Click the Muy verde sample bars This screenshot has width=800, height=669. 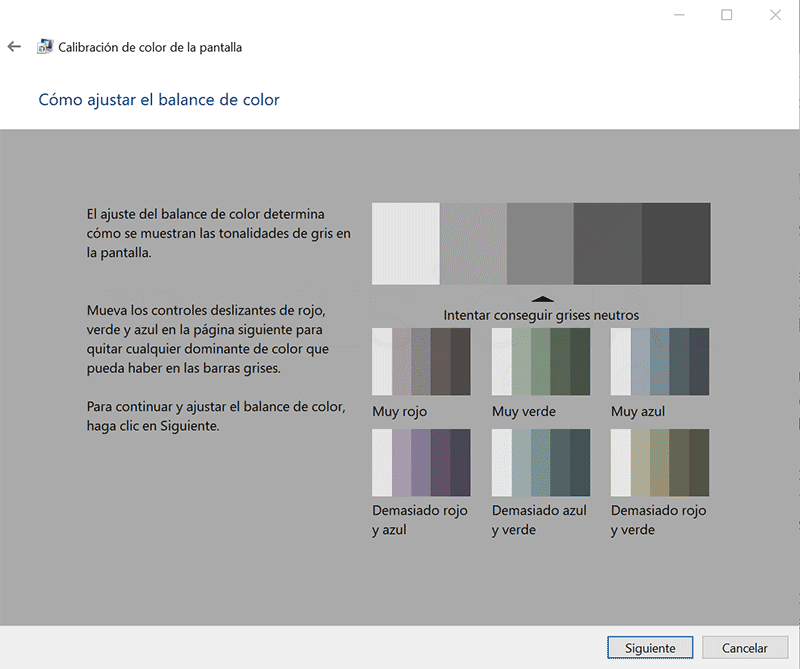click(541, 362)
